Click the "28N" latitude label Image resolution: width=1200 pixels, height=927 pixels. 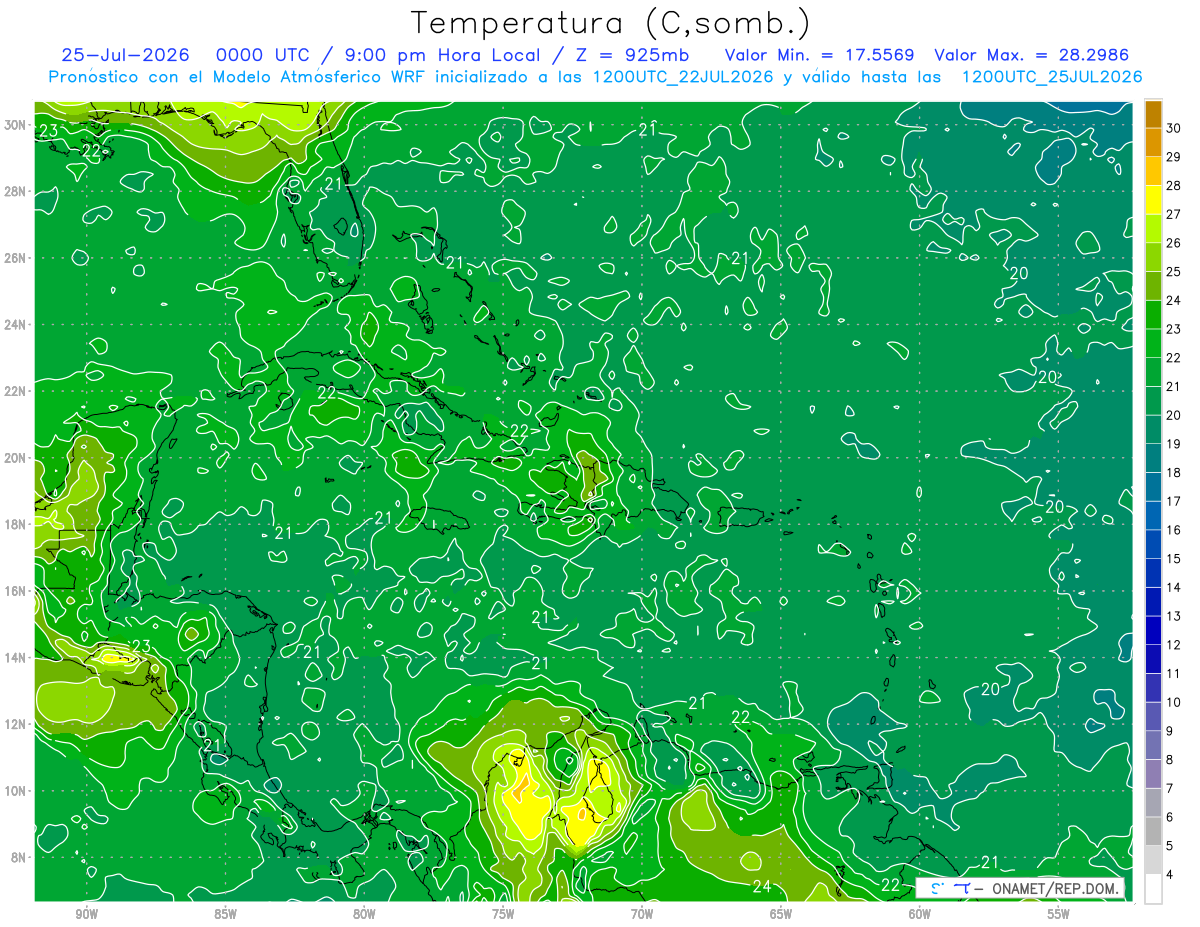click(x=16, y=191)
